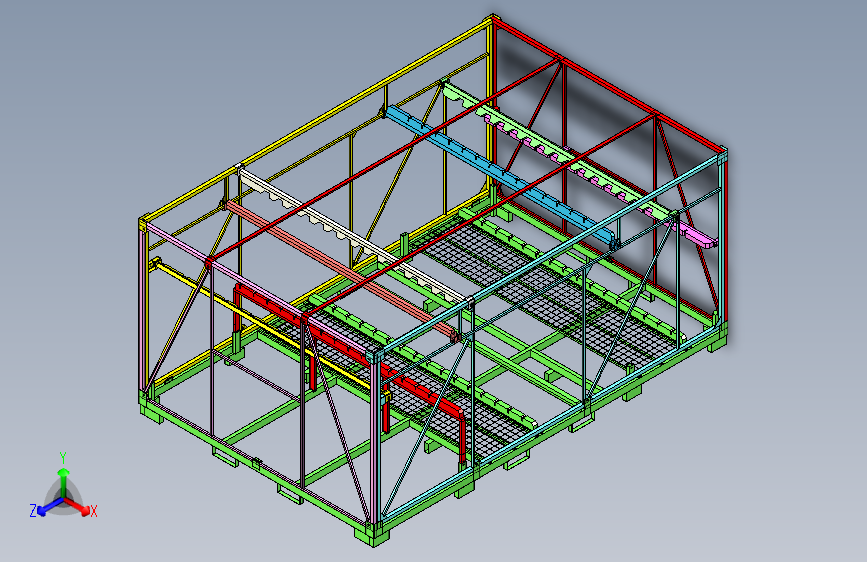Select the magenta toothed beam end piece

click(698, 235)
